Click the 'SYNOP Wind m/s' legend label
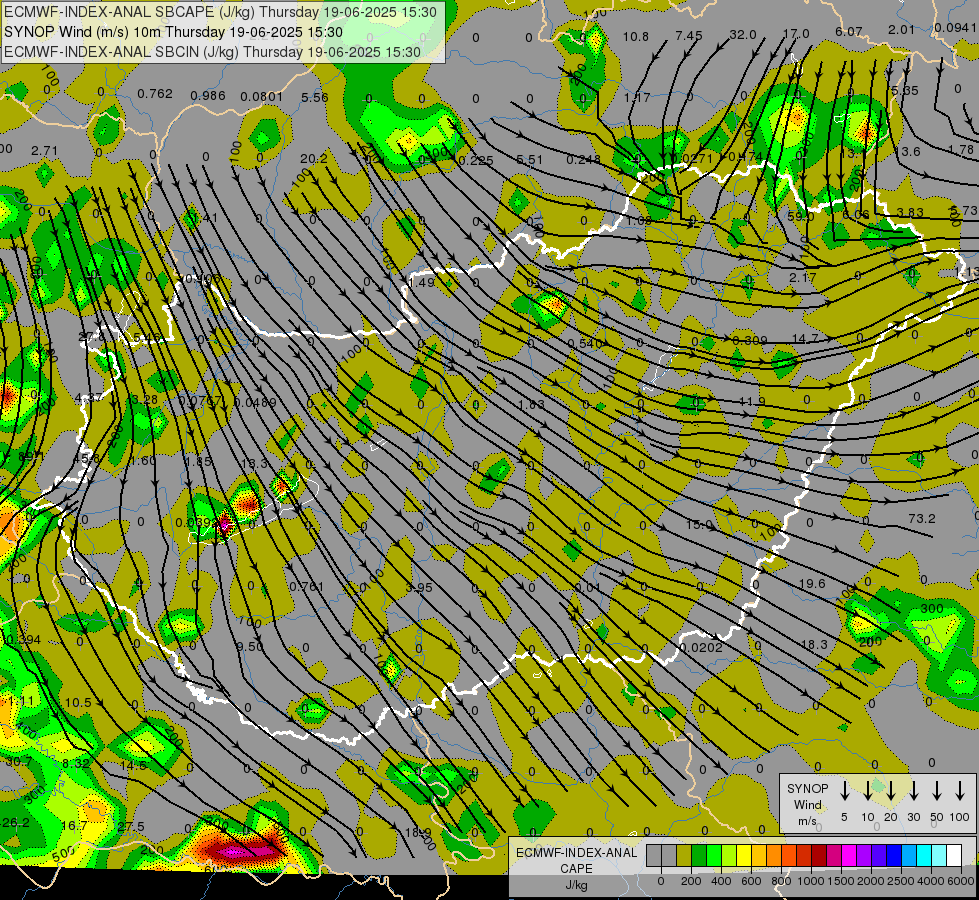The width and height of the screenshot is (979, 900). 807,804
